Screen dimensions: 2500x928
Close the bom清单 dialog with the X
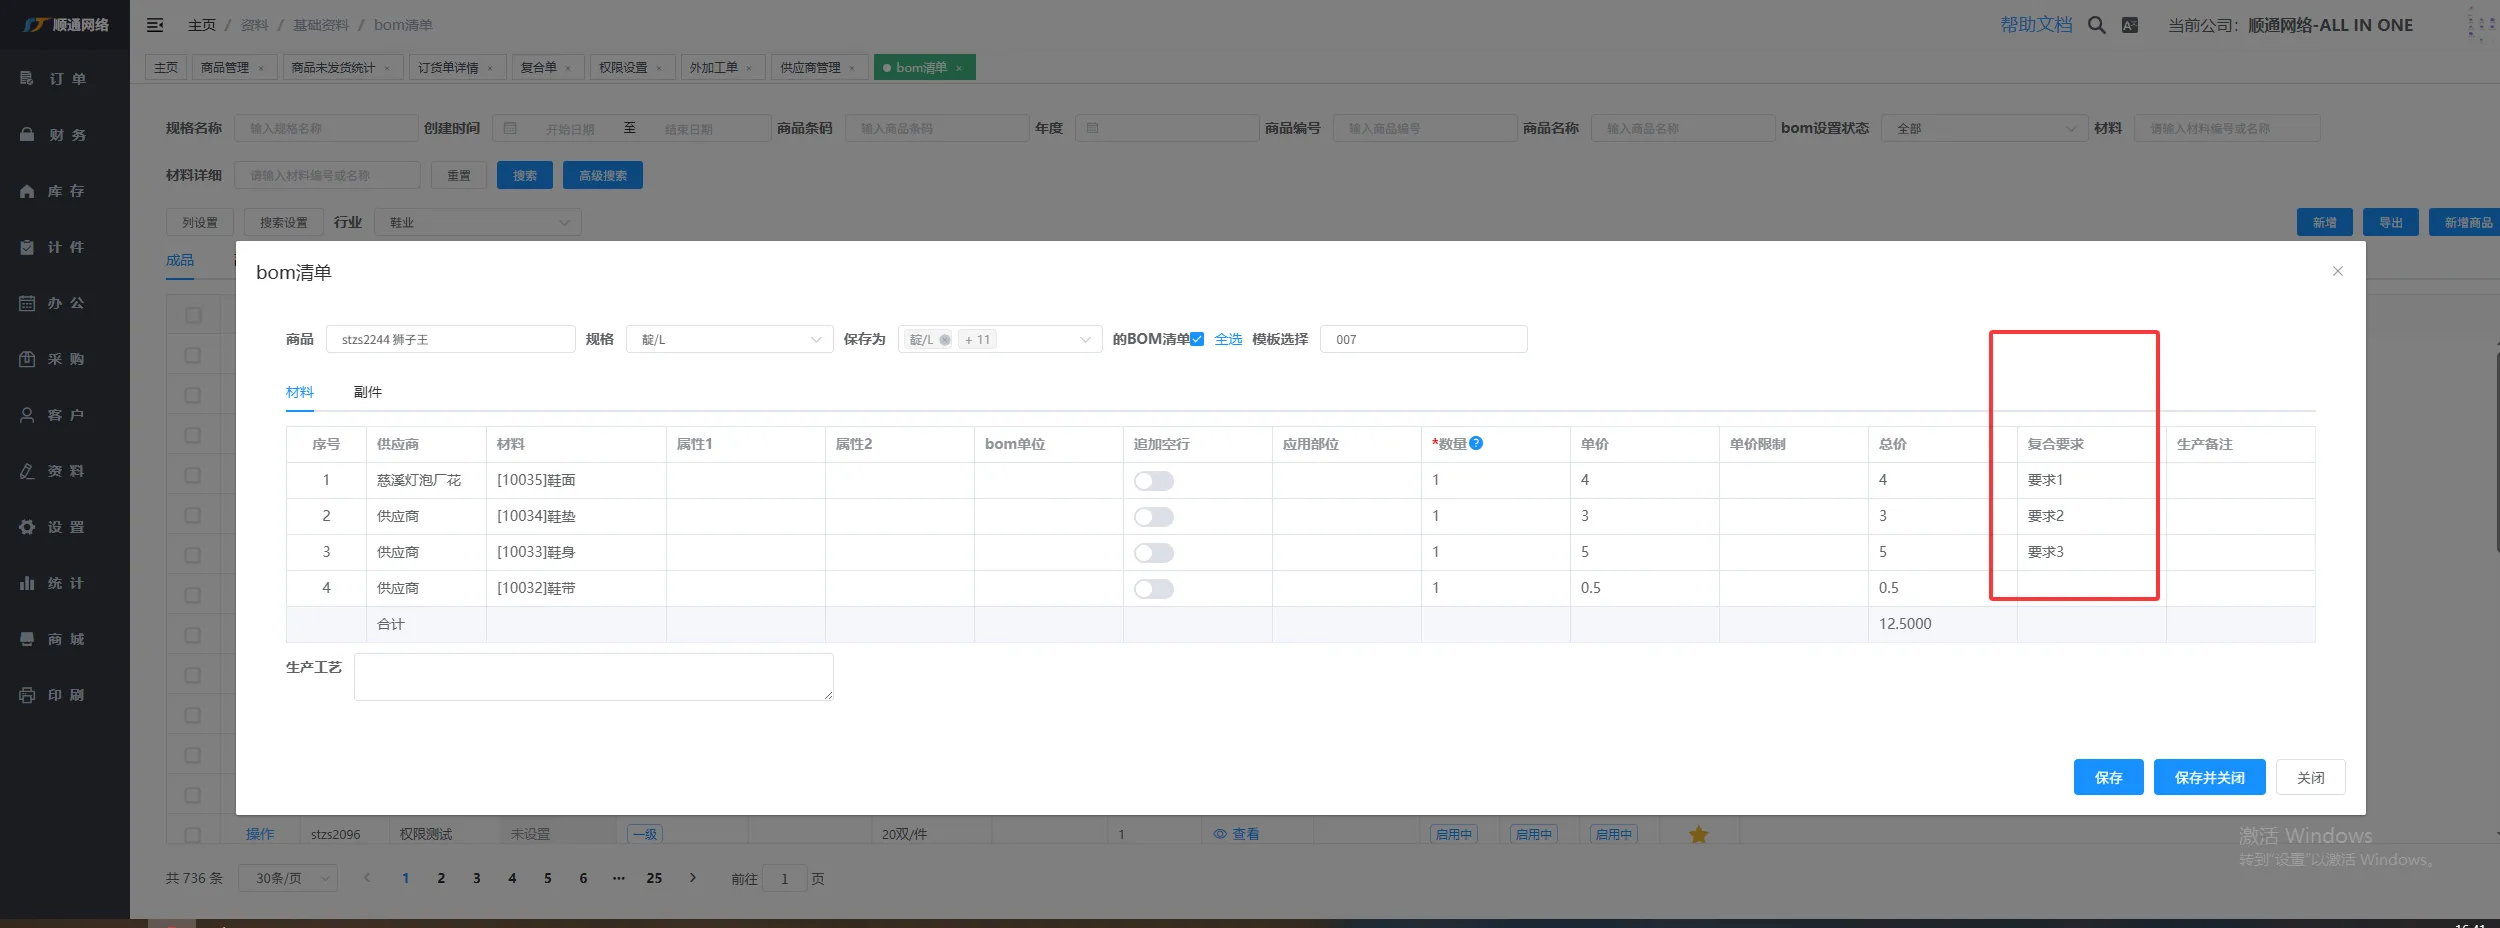2338,271
